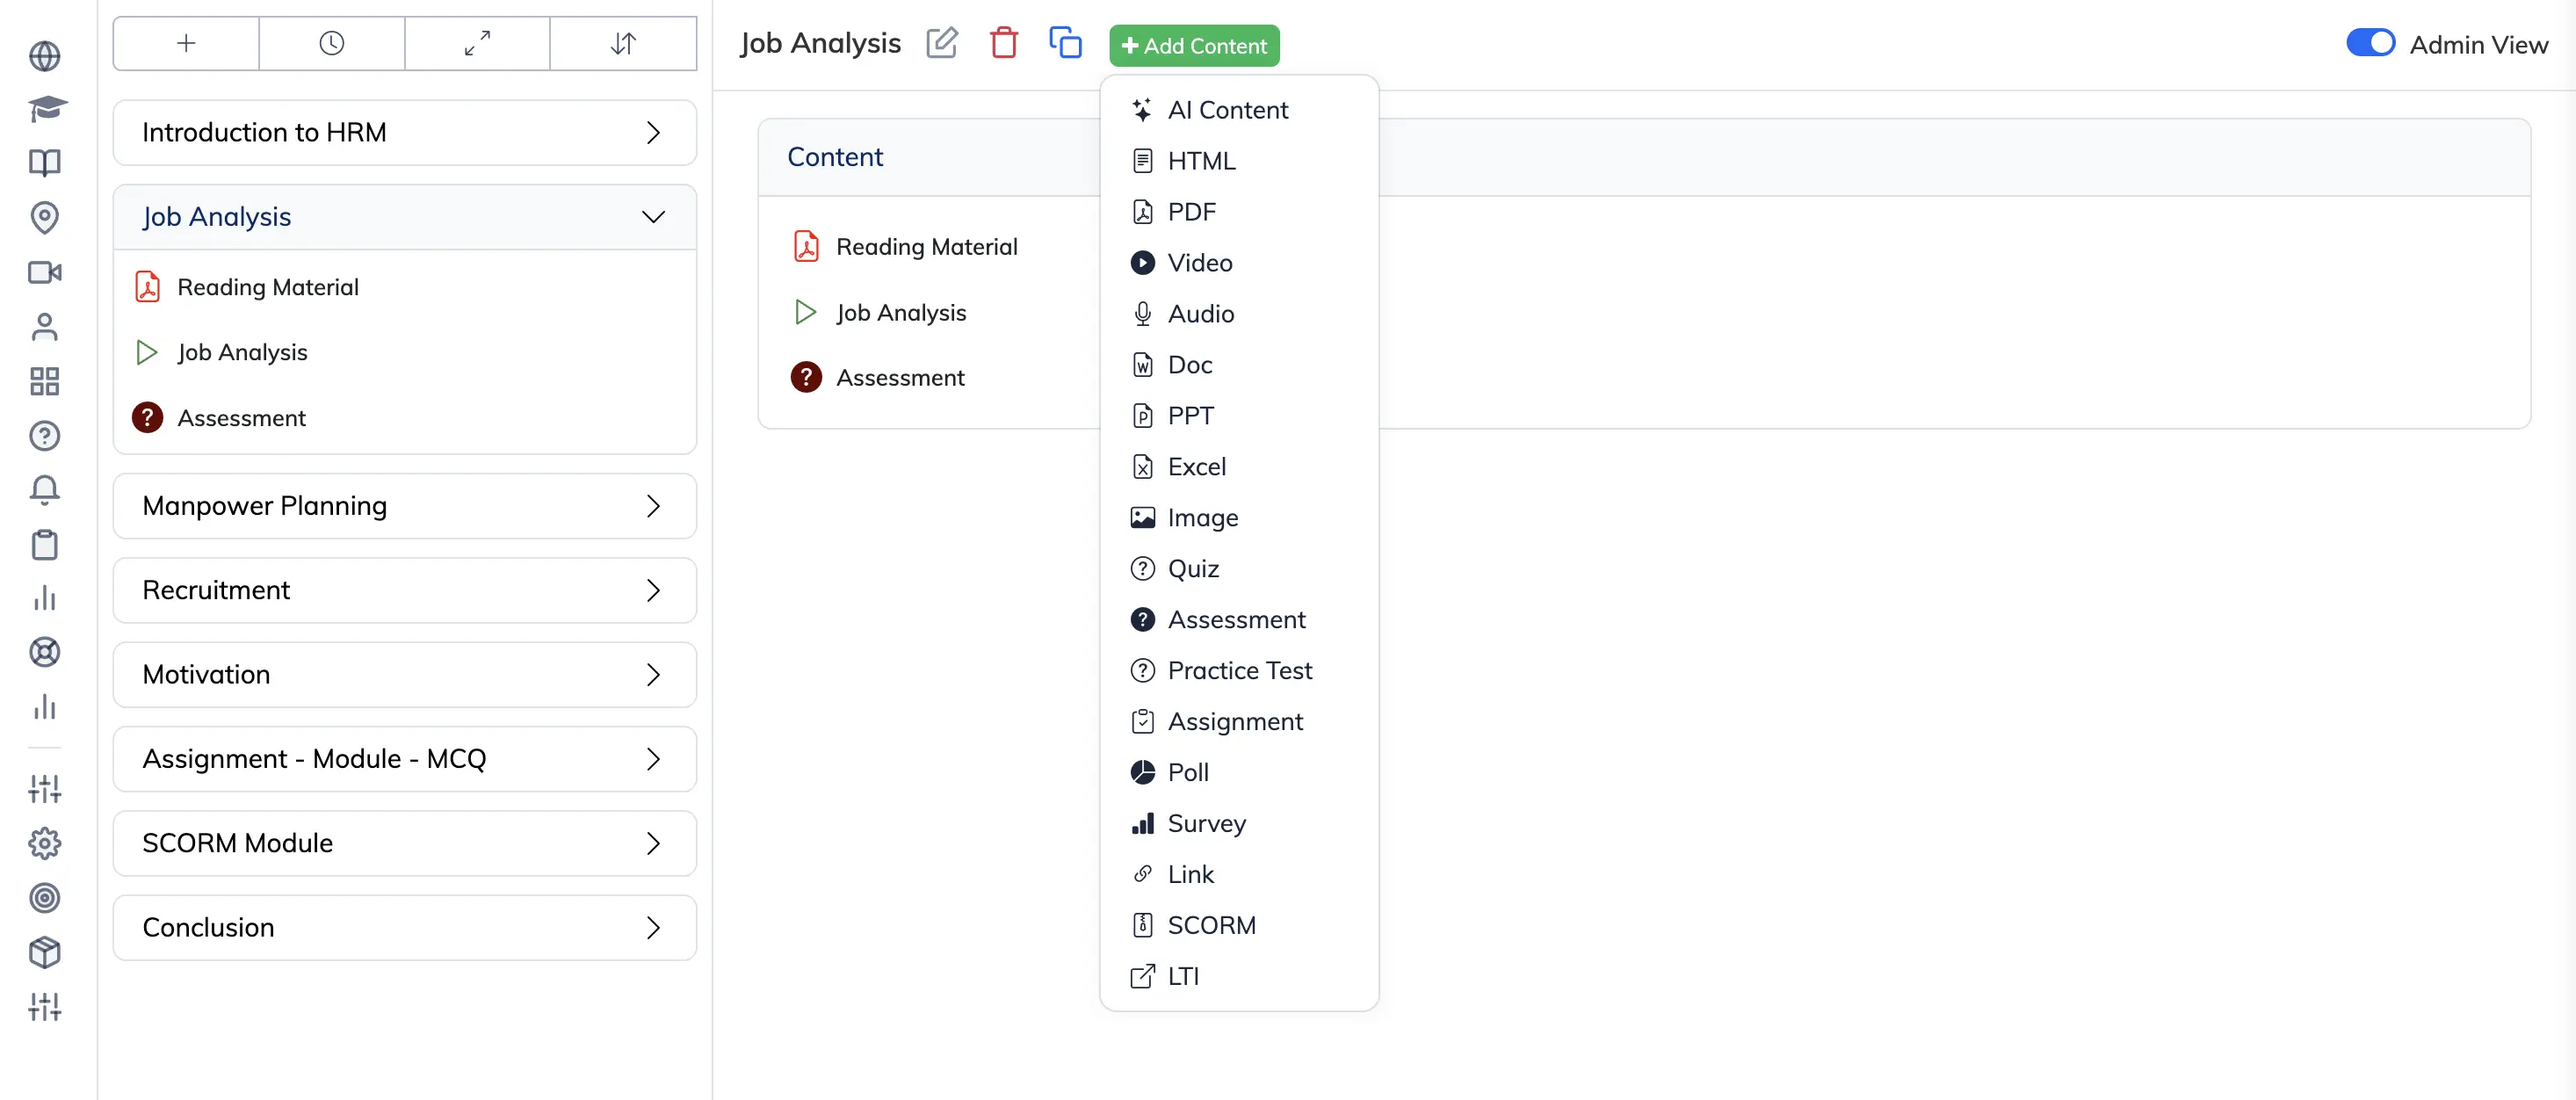This screenshot has width=2576, height=1100.
Task: Select Image content type
Action: pos(1239,518)
